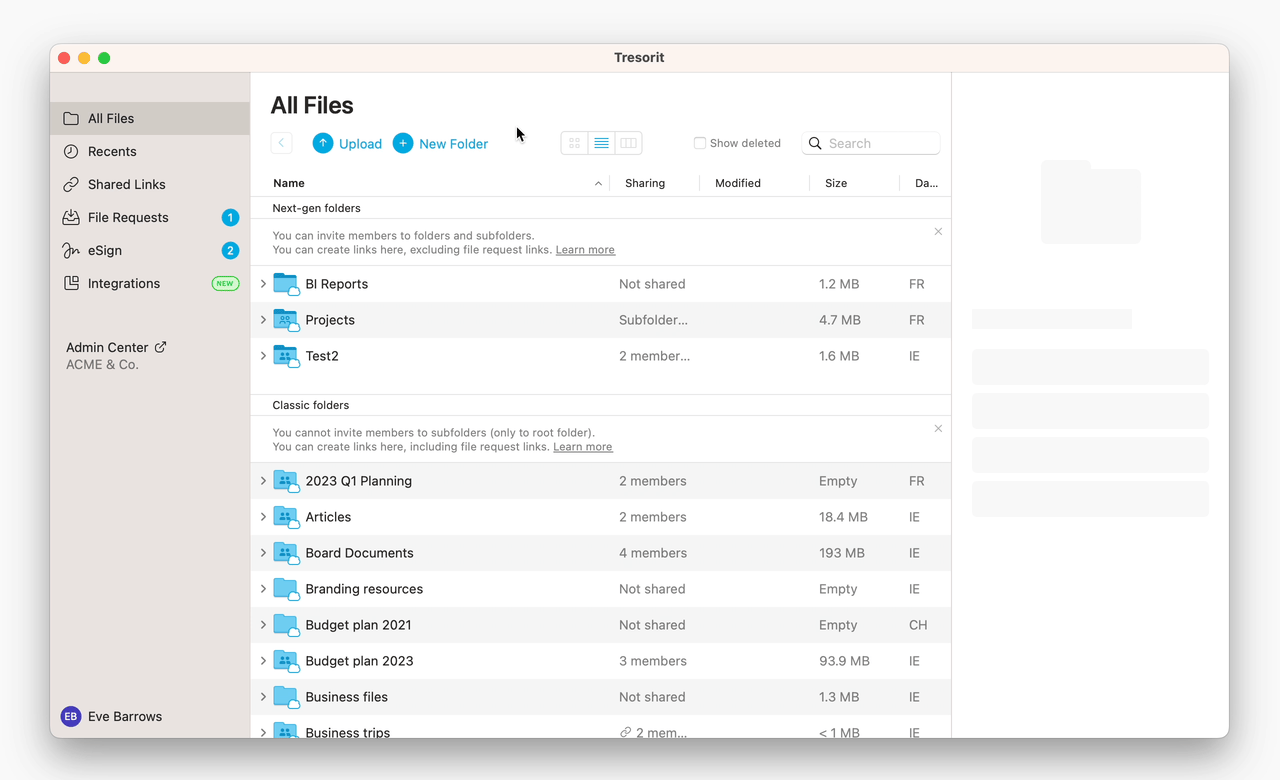Image resolution: width=1280 pixels, height=780 pixels.
Task: Switch to grid view
Action: 575,143
